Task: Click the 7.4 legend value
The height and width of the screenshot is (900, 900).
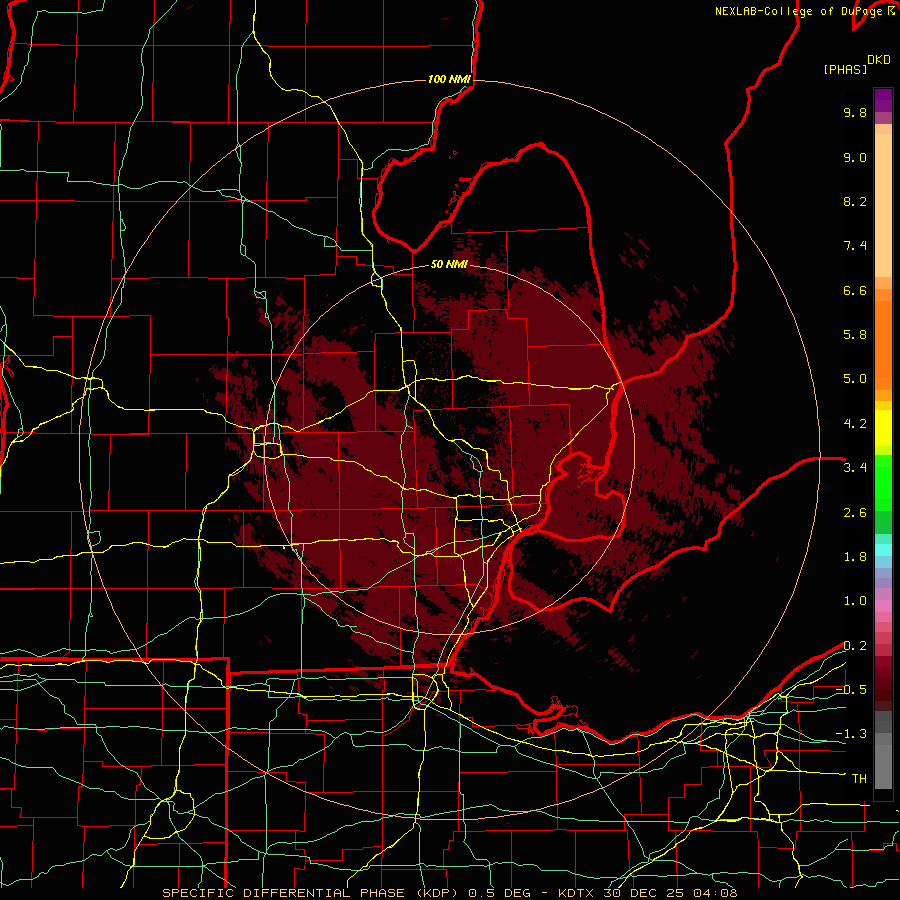Action: pos(855,246)
